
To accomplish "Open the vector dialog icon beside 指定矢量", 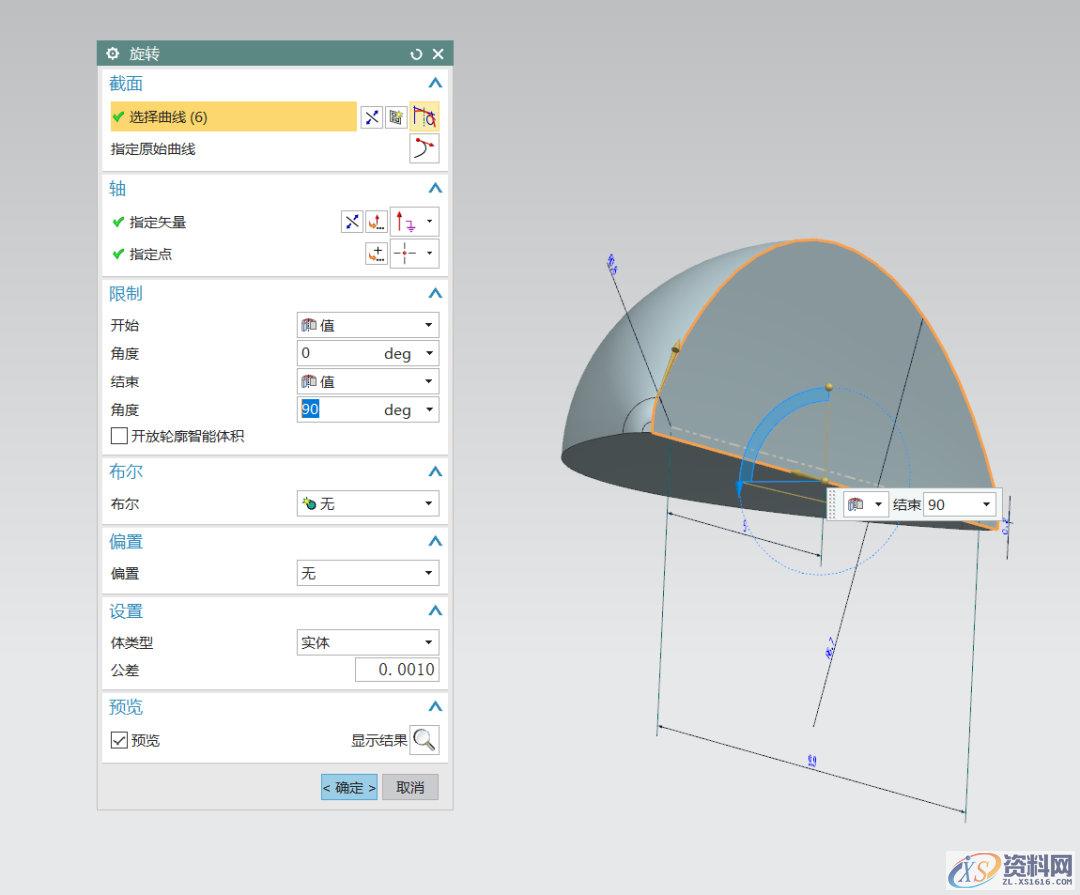I will click(376, 222).
